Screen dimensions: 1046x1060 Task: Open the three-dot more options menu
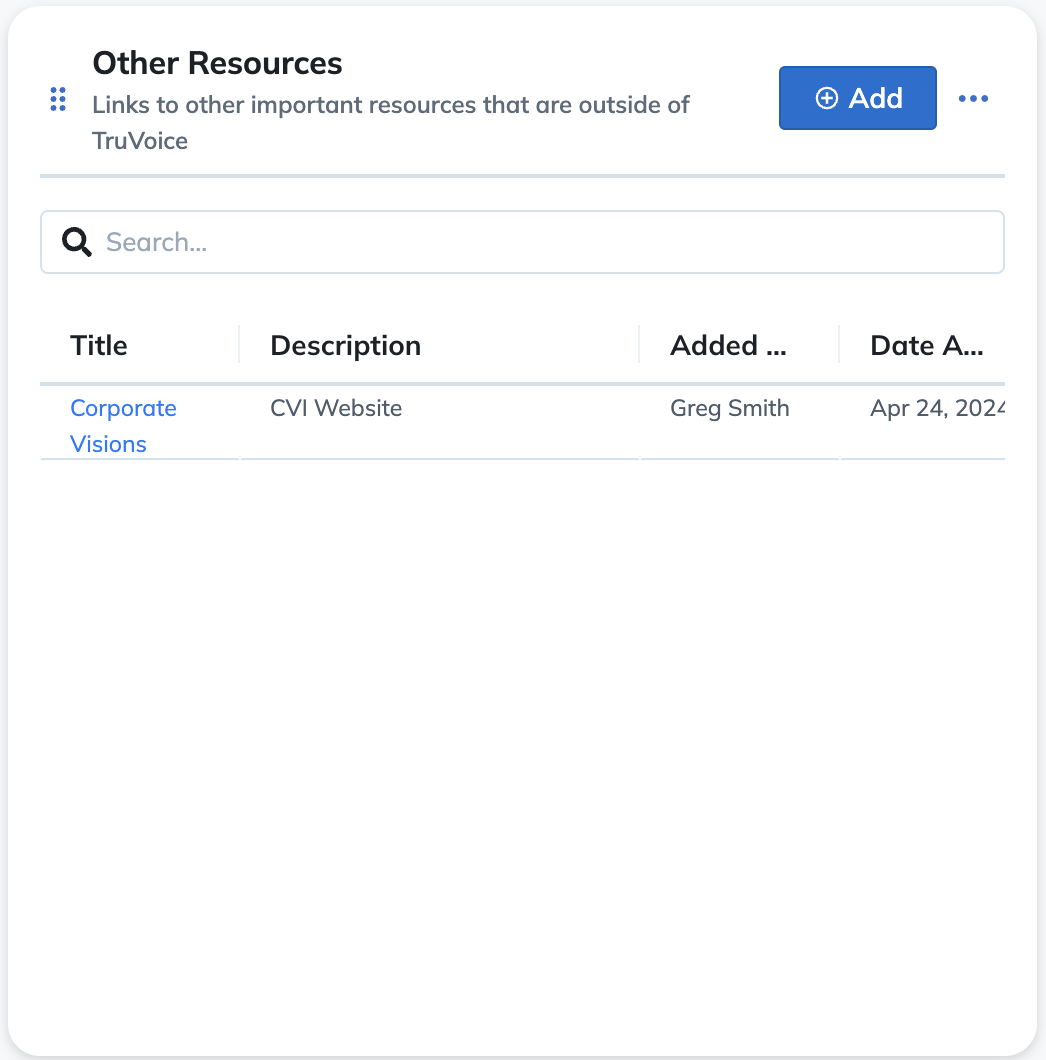973,99
